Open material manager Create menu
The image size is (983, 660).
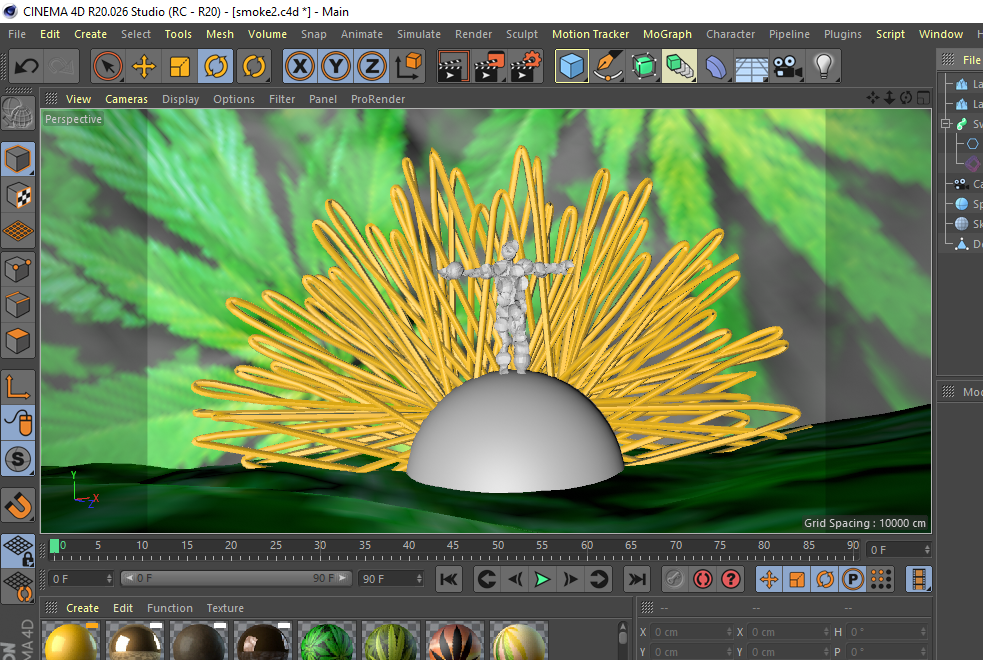pyautogui.click(x=82, y=608)
